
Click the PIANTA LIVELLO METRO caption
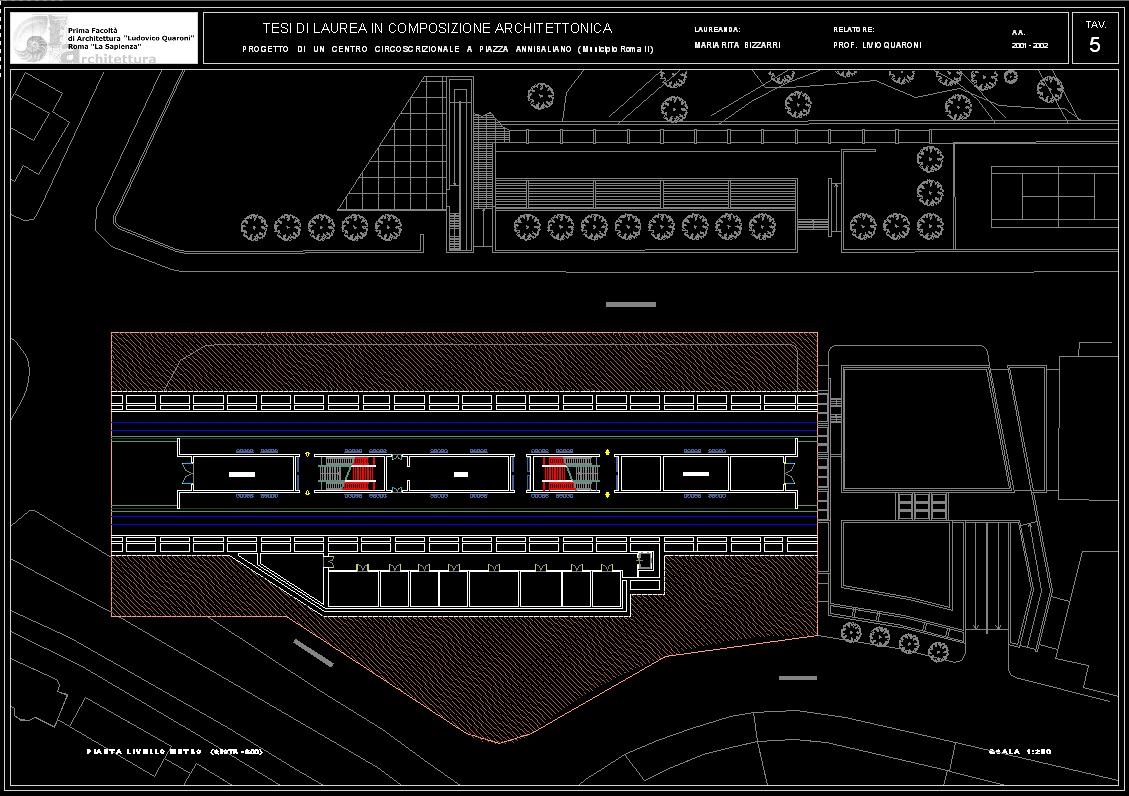point(174,751)
